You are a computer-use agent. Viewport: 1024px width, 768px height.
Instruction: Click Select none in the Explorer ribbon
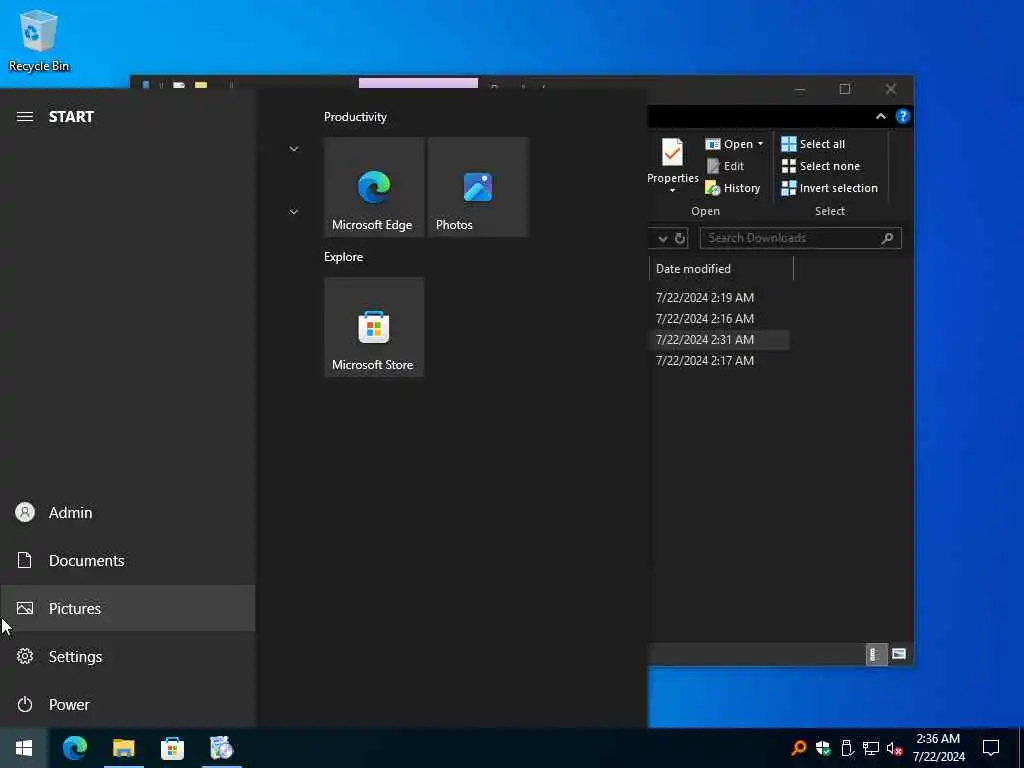pos(821,167)
